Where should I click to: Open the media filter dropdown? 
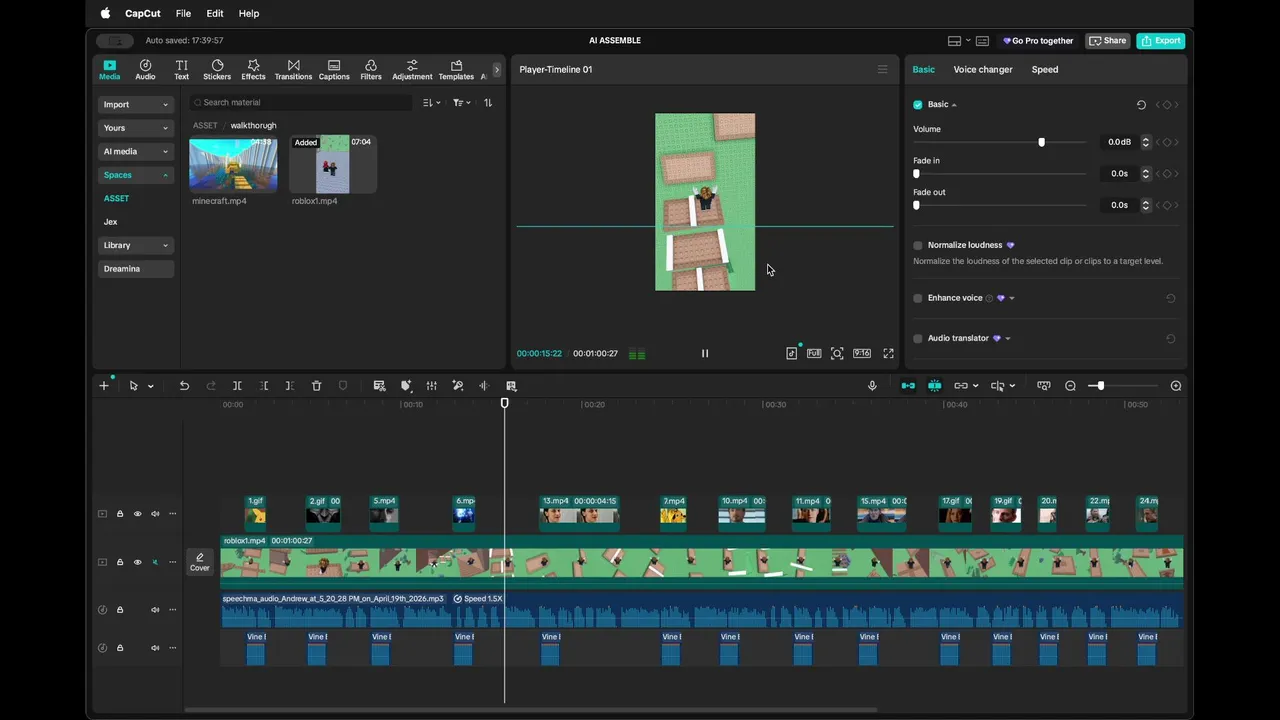pos(460,102)
